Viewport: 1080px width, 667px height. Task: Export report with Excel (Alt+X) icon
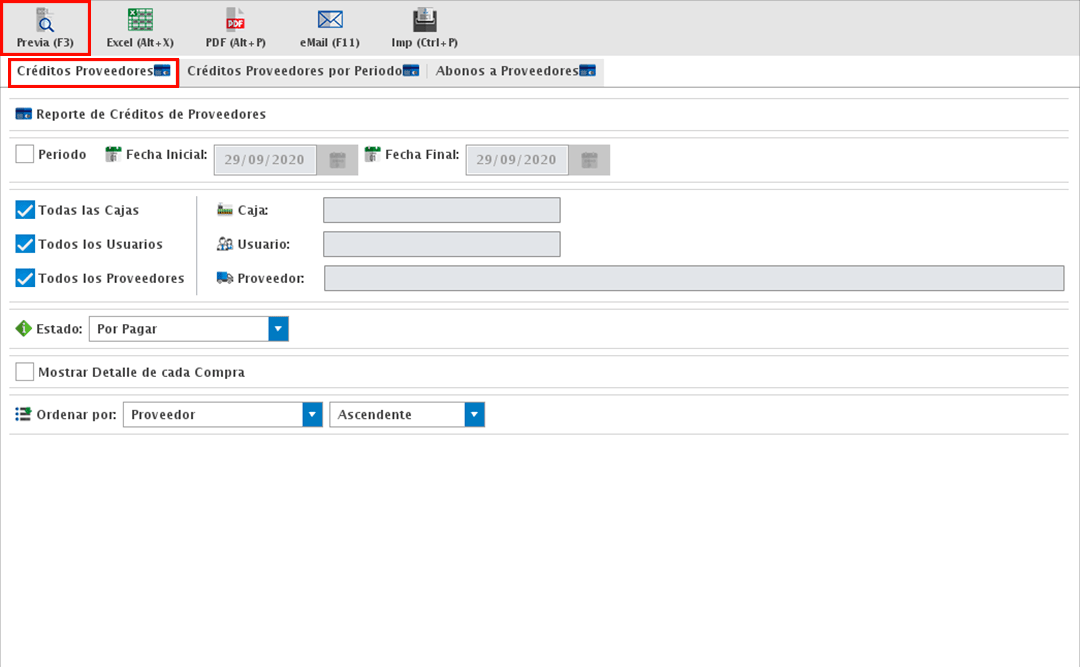pyautogui.click(x=140, y=21)
